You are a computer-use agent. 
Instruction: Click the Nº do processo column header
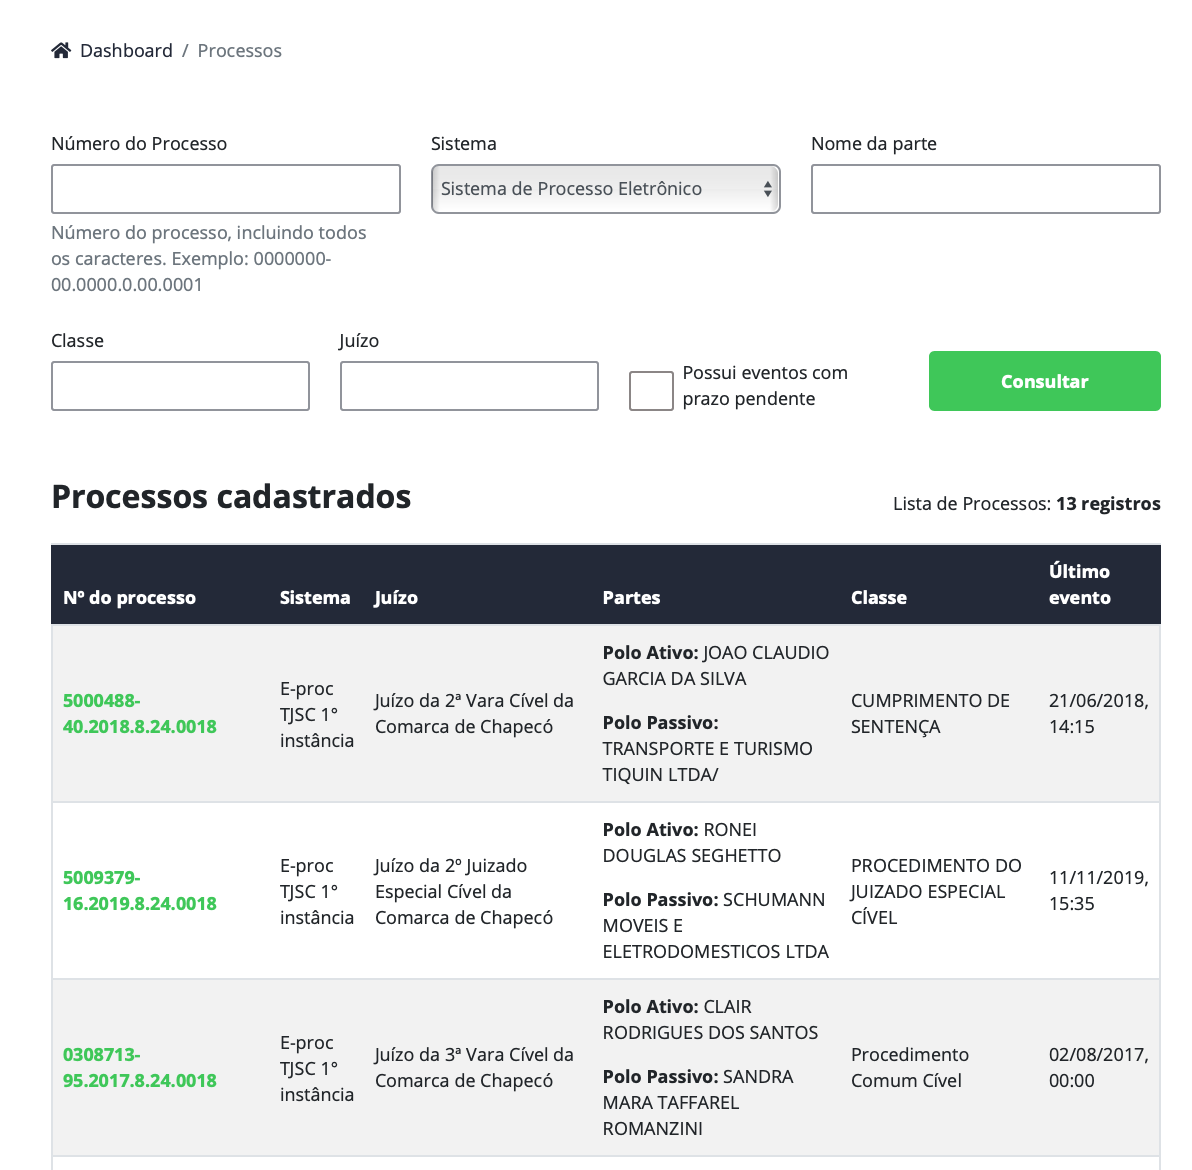pyautogui.click(x=130, y=598)
